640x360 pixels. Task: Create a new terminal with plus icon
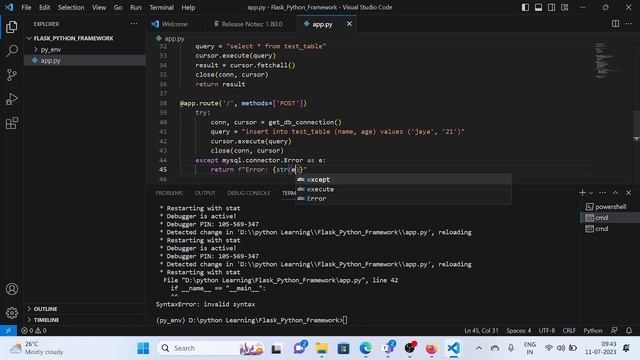pos(582,192)
